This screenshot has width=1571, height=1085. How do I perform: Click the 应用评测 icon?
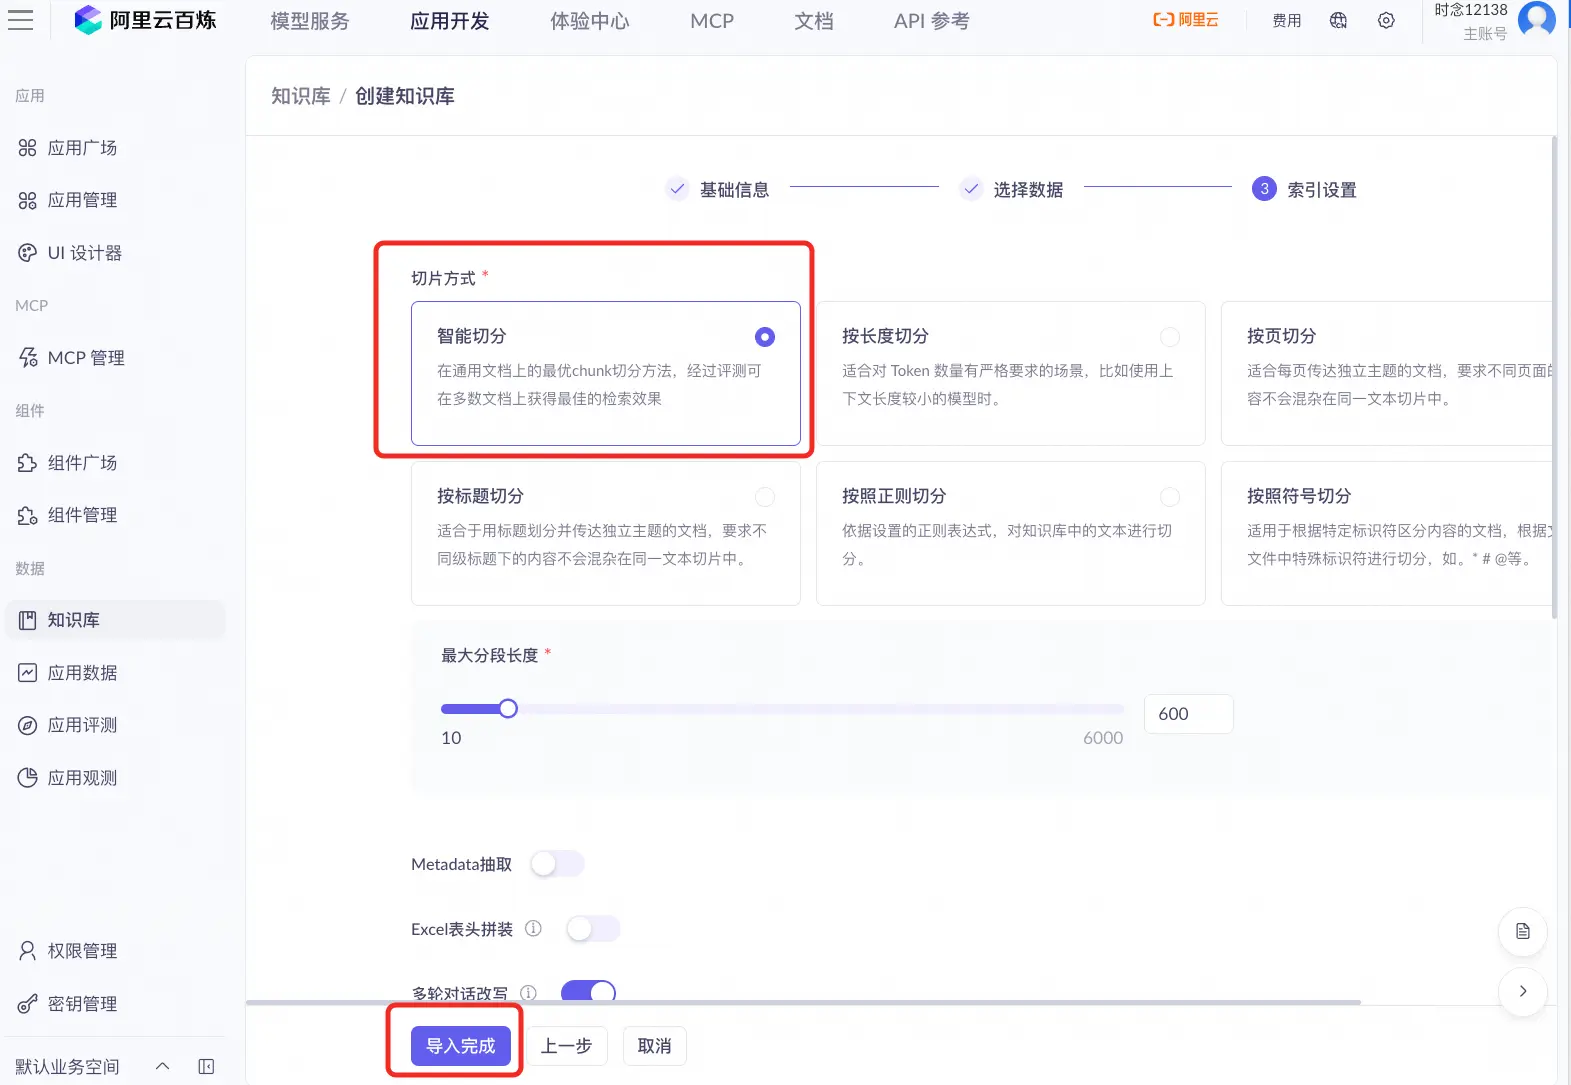[x=28, y=725]
